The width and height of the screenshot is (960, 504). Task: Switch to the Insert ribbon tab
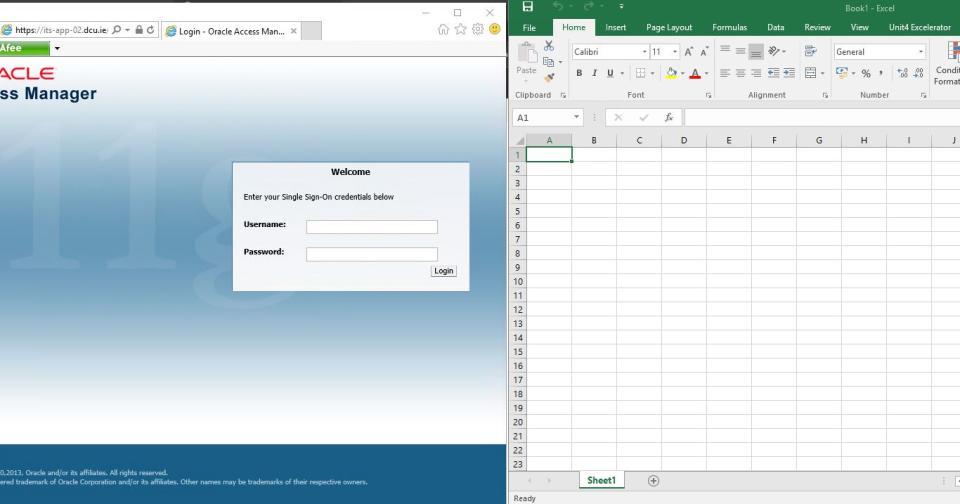click(x=615, y=28)
